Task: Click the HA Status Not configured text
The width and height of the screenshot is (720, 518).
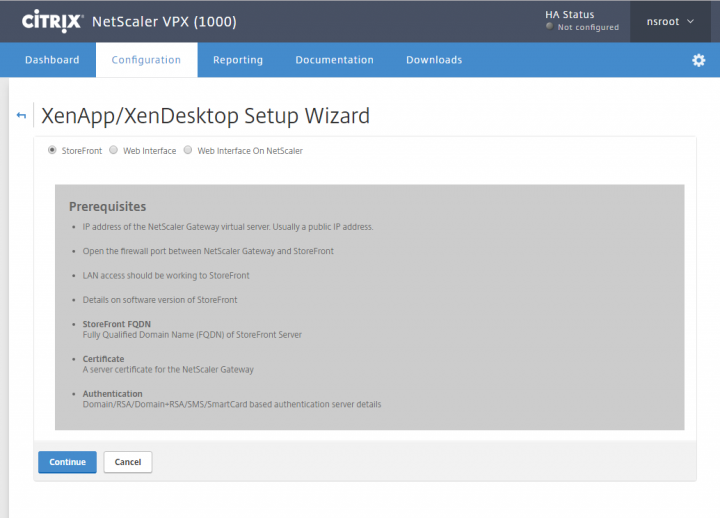Action: tap(588, 27)
